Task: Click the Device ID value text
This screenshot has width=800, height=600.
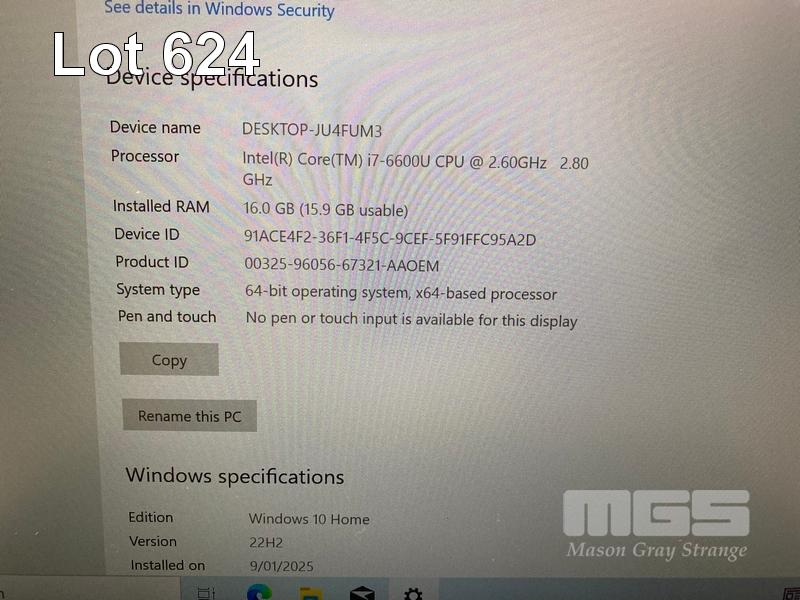Action: [x=390, y=238]
